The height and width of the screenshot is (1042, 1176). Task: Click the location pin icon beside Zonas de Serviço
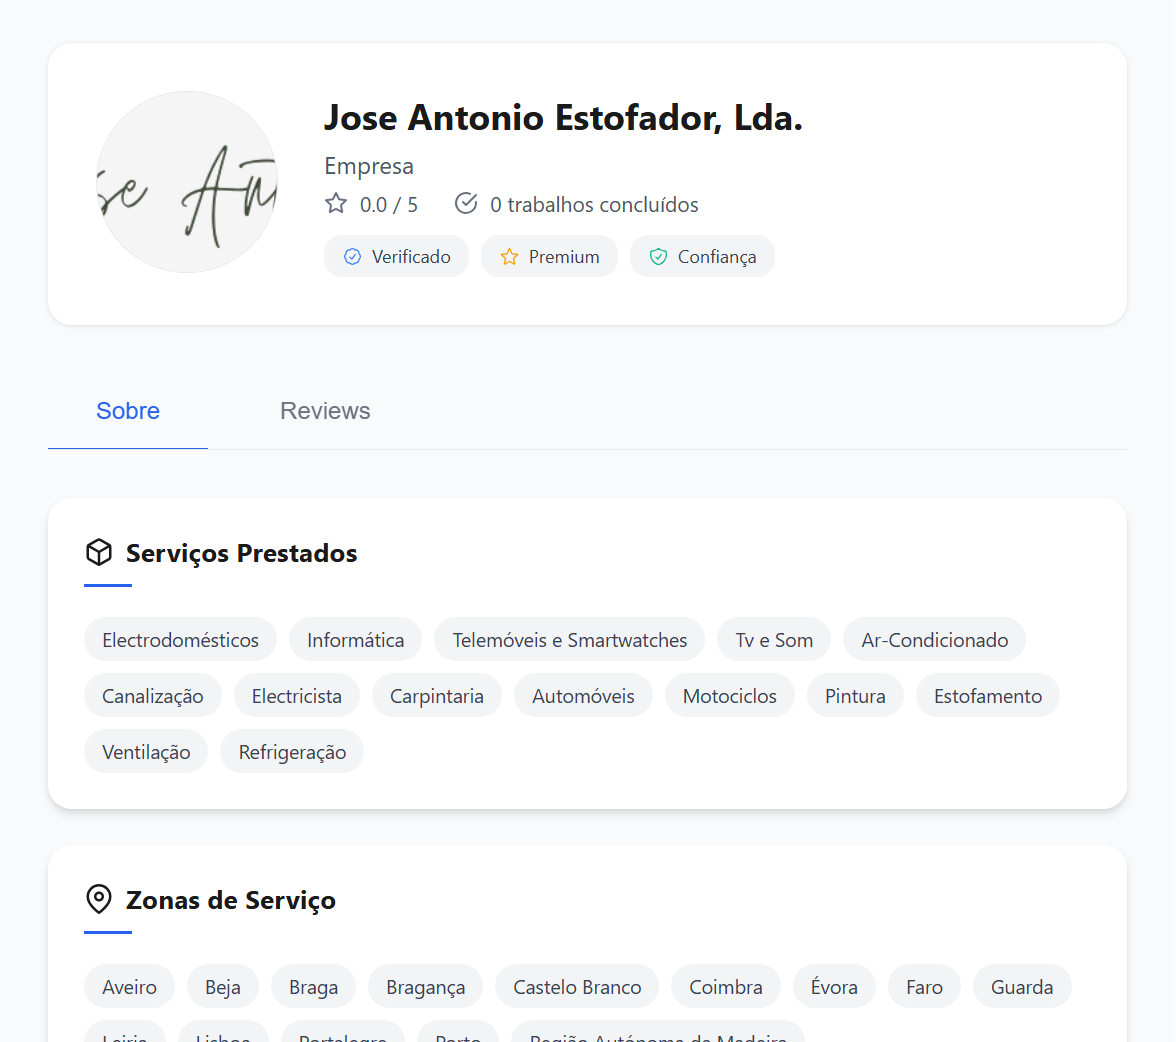(98, 899)
